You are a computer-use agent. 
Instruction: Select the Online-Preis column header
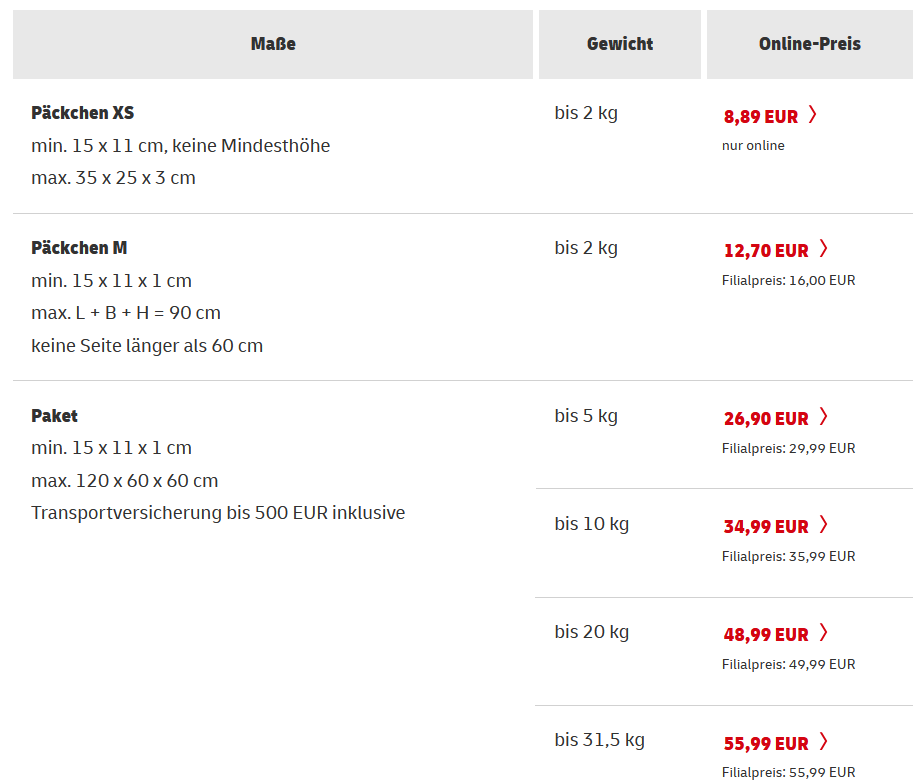[808, 44]
